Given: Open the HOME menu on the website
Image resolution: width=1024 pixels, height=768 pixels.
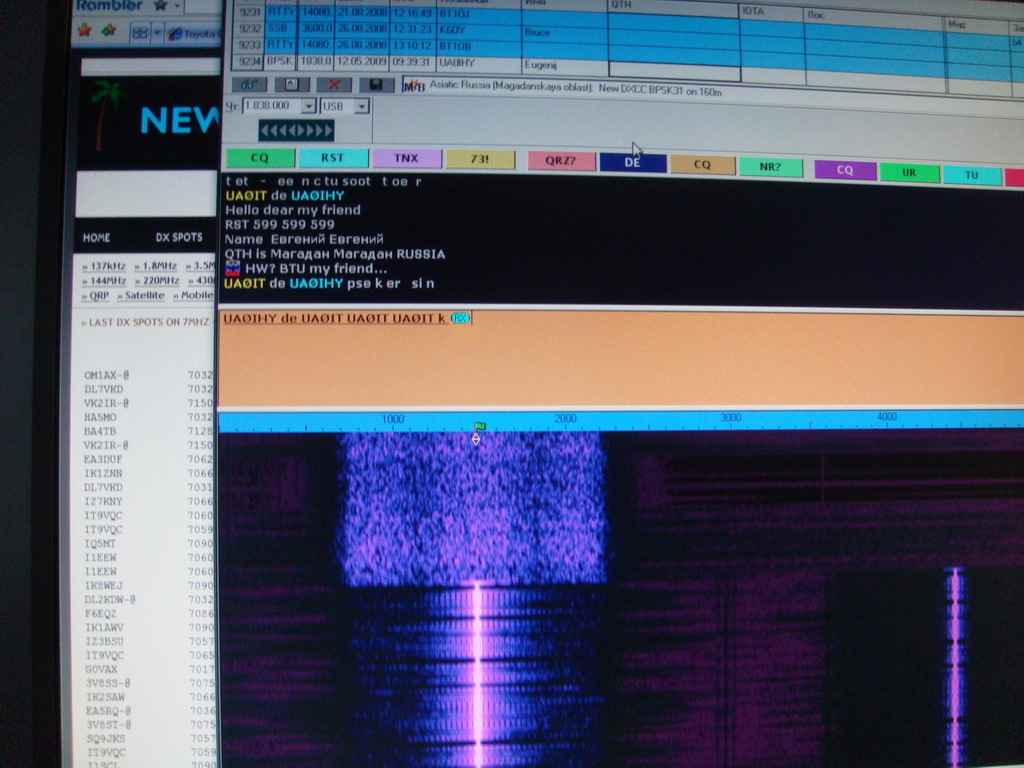Looking at the screenshot, I should tap(97, 238).
